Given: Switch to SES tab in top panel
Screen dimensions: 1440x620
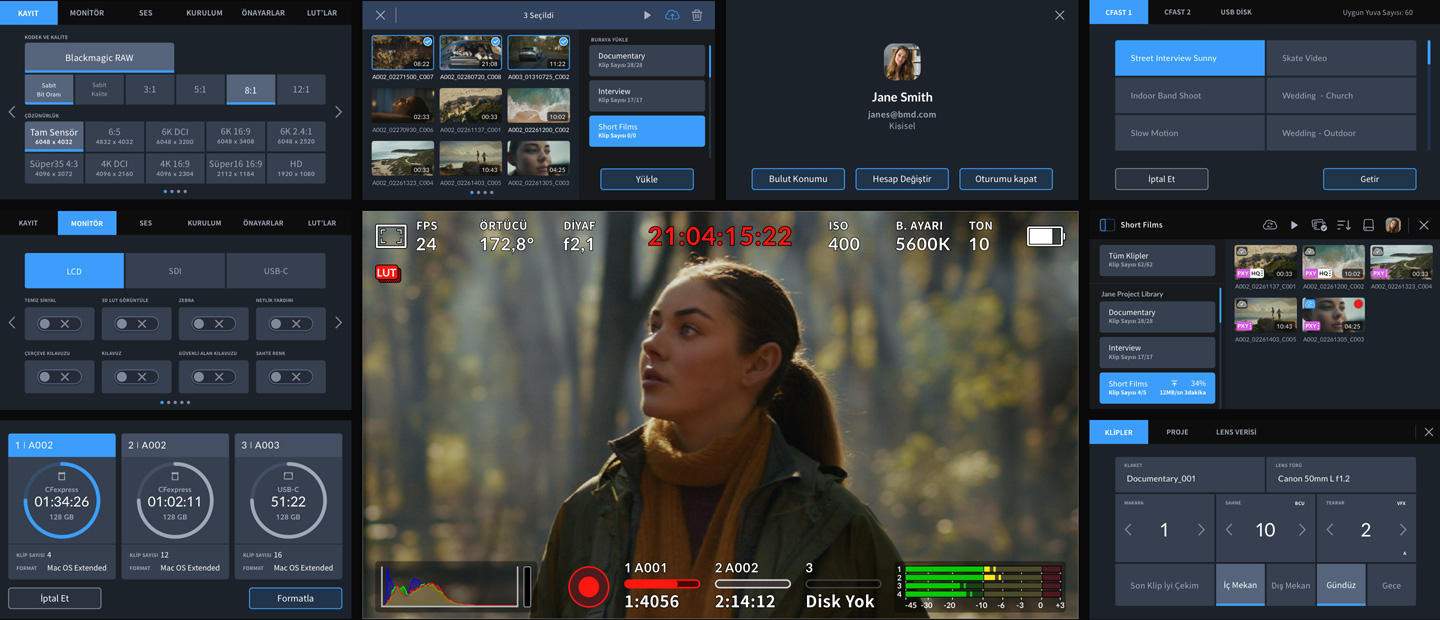Looking at the screenshot, I should [146, 13].
